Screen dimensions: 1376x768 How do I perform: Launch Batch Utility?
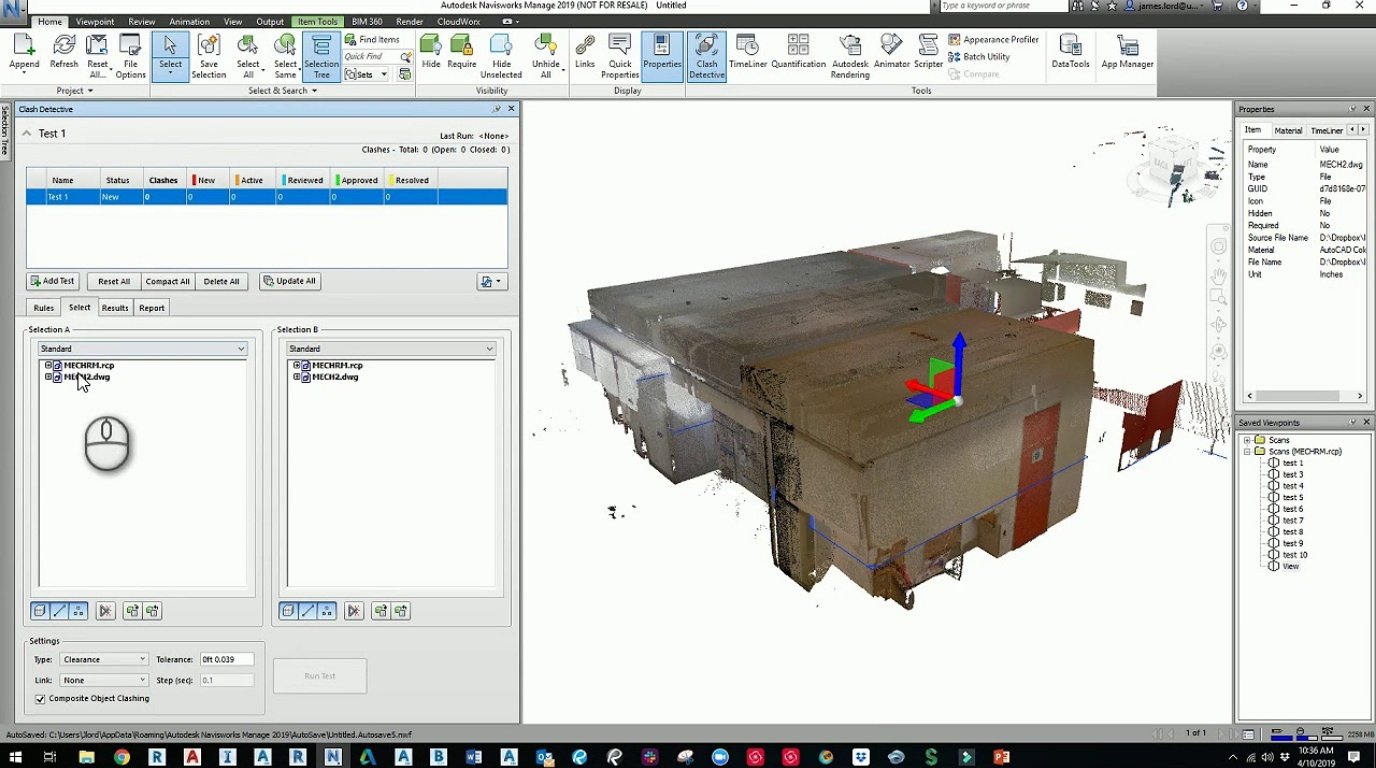pyautogui.click(x=979, y=57)
